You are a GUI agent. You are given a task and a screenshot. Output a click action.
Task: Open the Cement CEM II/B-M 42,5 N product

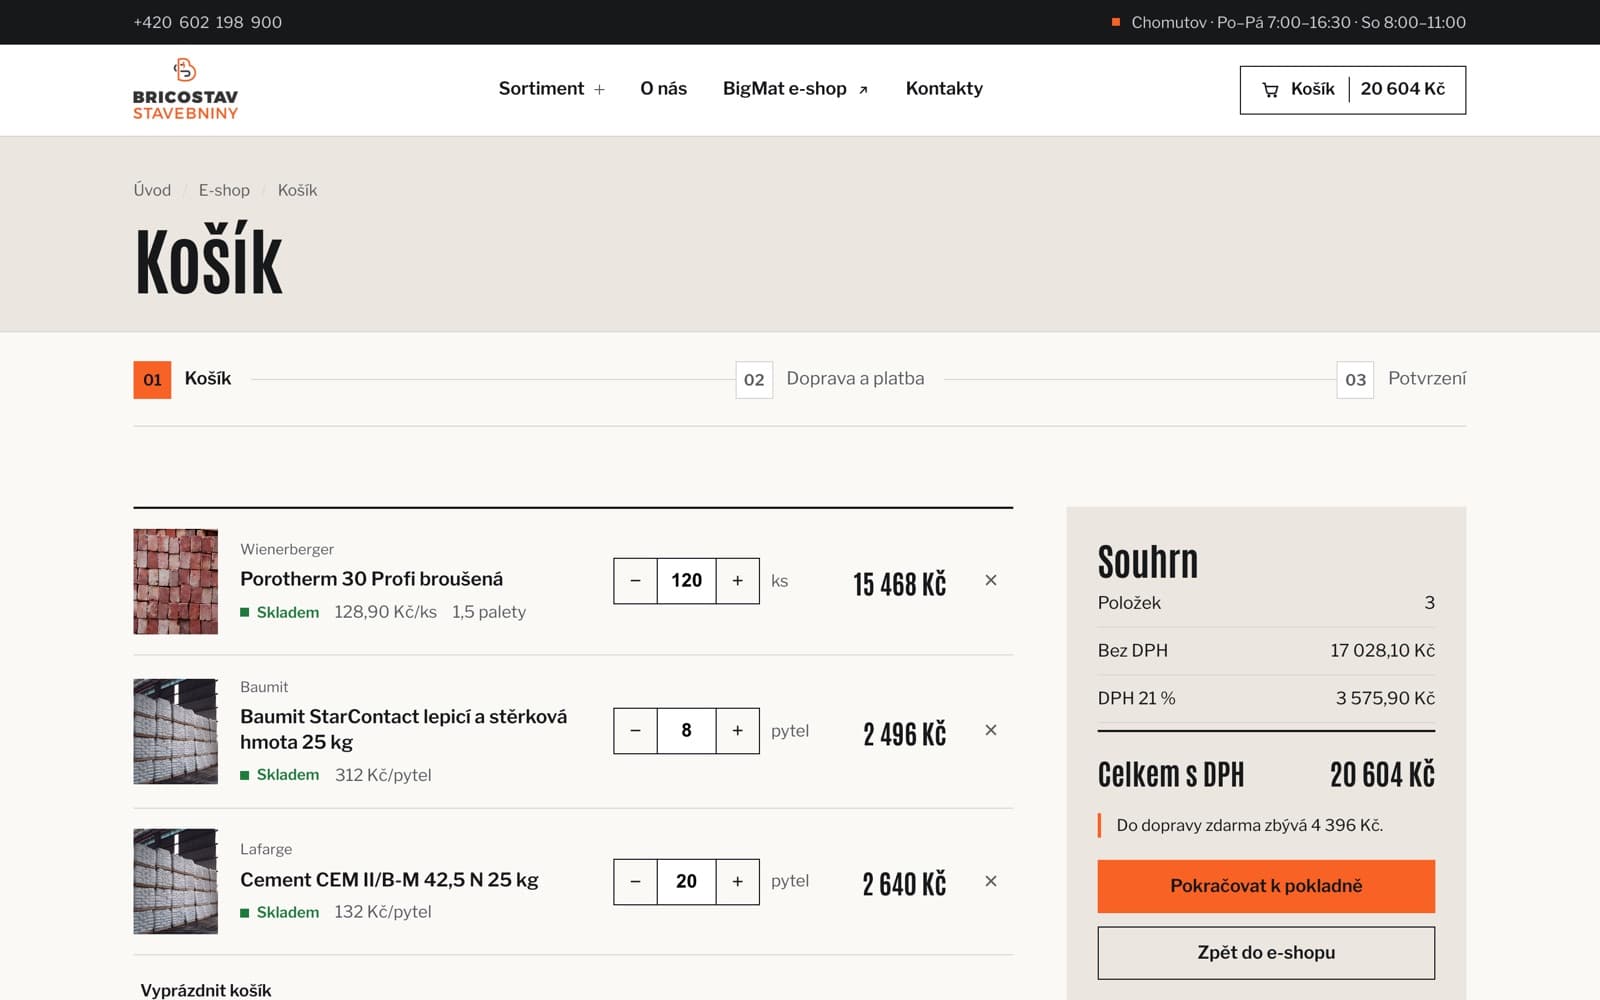(389, 880)
